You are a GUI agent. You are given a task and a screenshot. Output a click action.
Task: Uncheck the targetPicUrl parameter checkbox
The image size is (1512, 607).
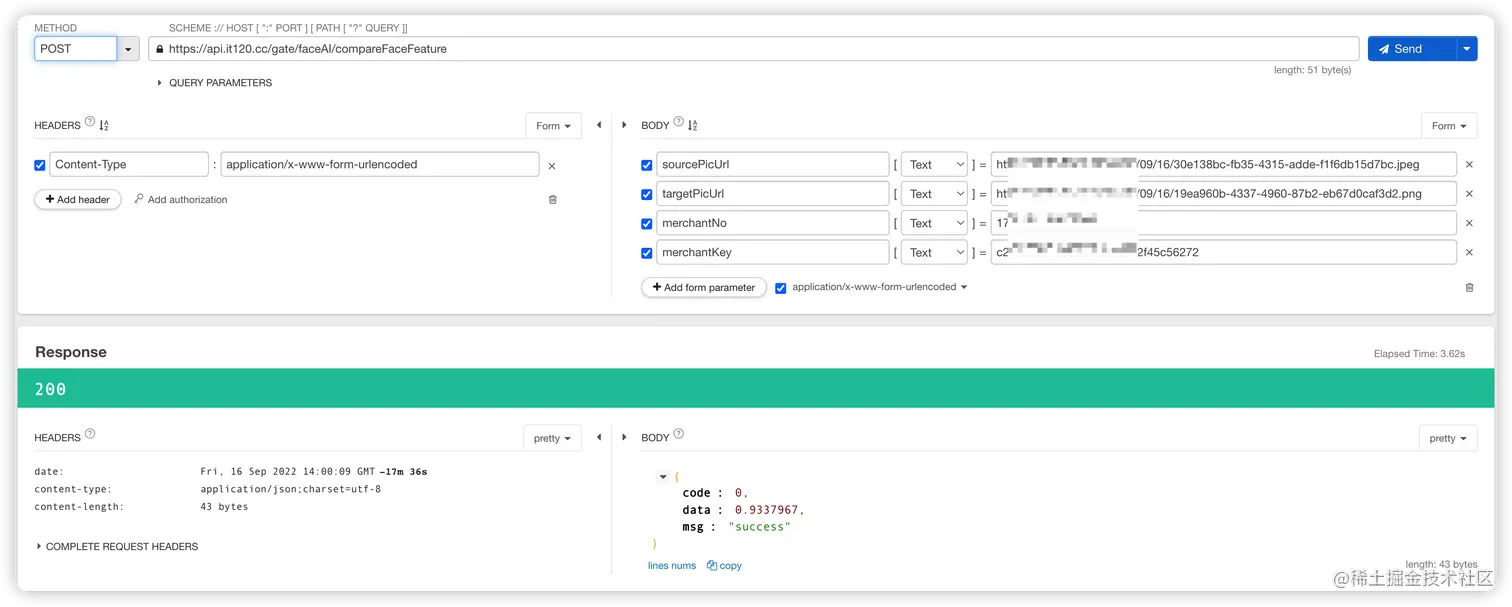tap(647, 194)
